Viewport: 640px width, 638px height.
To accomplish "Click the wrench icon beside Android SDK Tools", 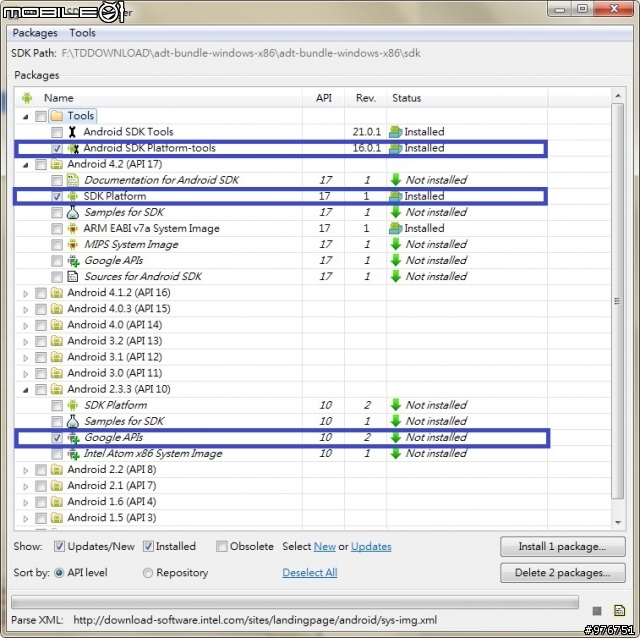I will (x=72, y=132).
